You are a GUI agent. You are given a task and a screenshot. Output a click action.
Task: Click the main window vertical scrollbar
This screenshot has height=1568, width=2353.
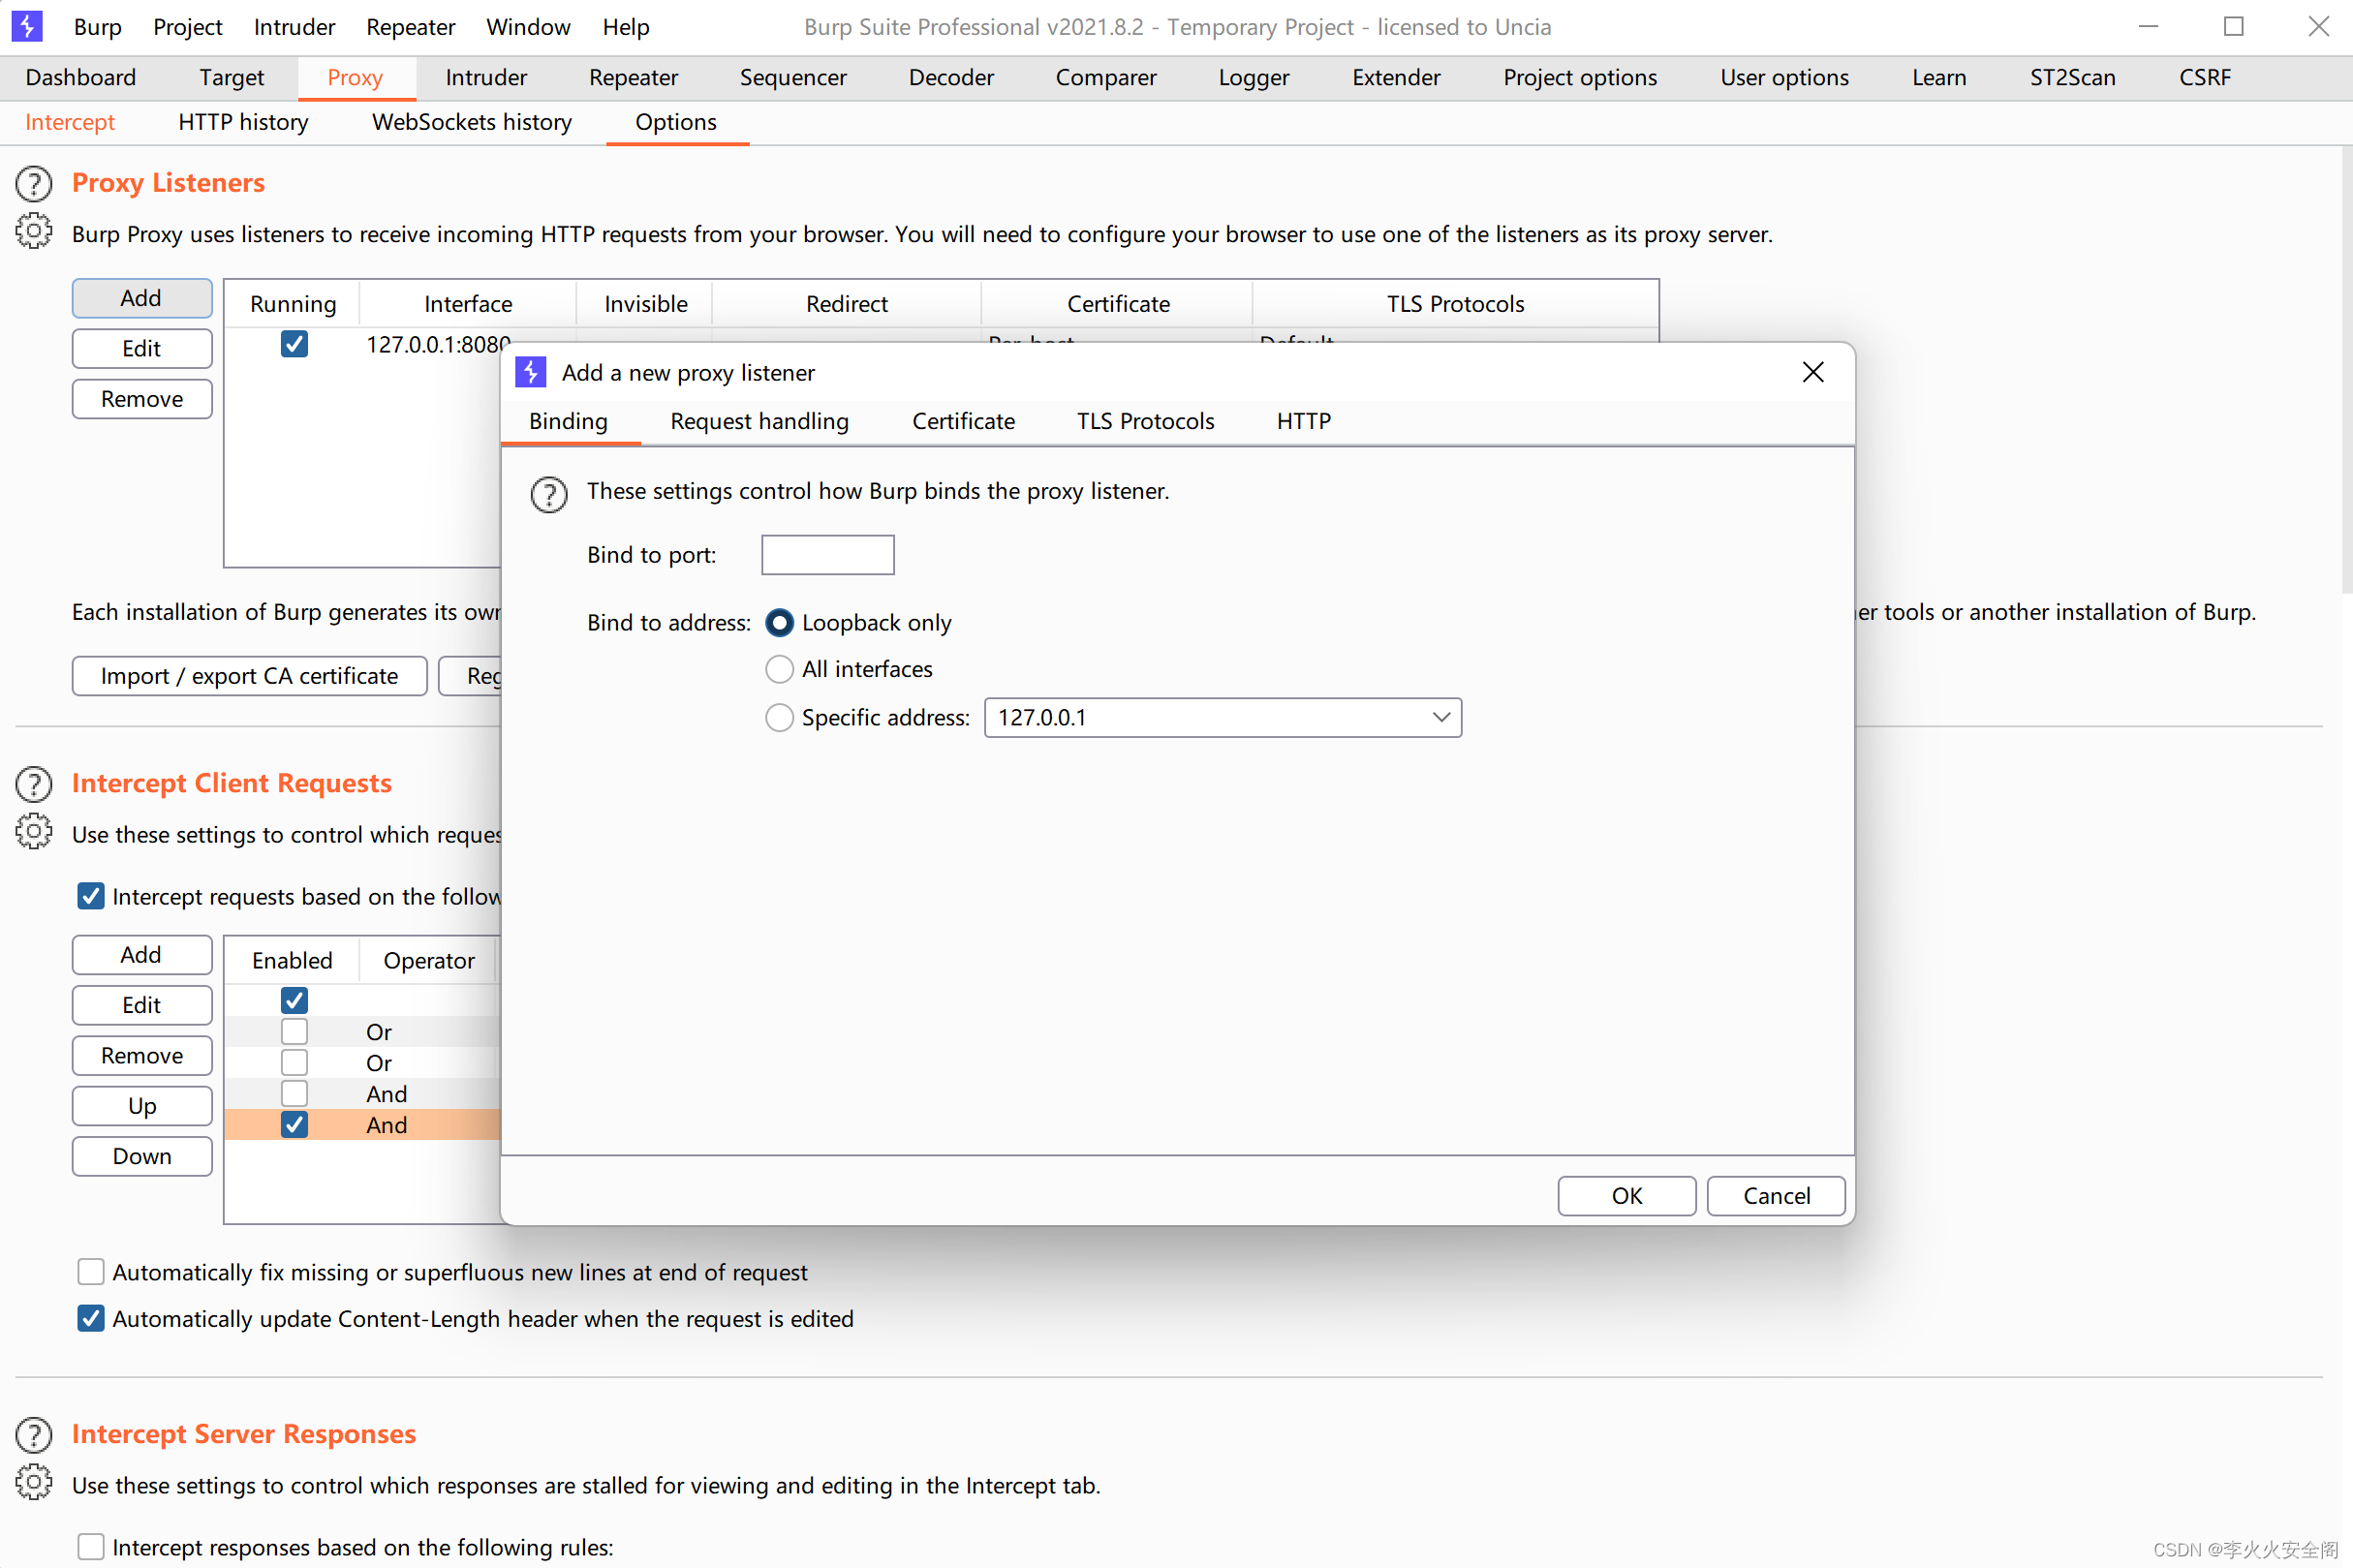2346,370
